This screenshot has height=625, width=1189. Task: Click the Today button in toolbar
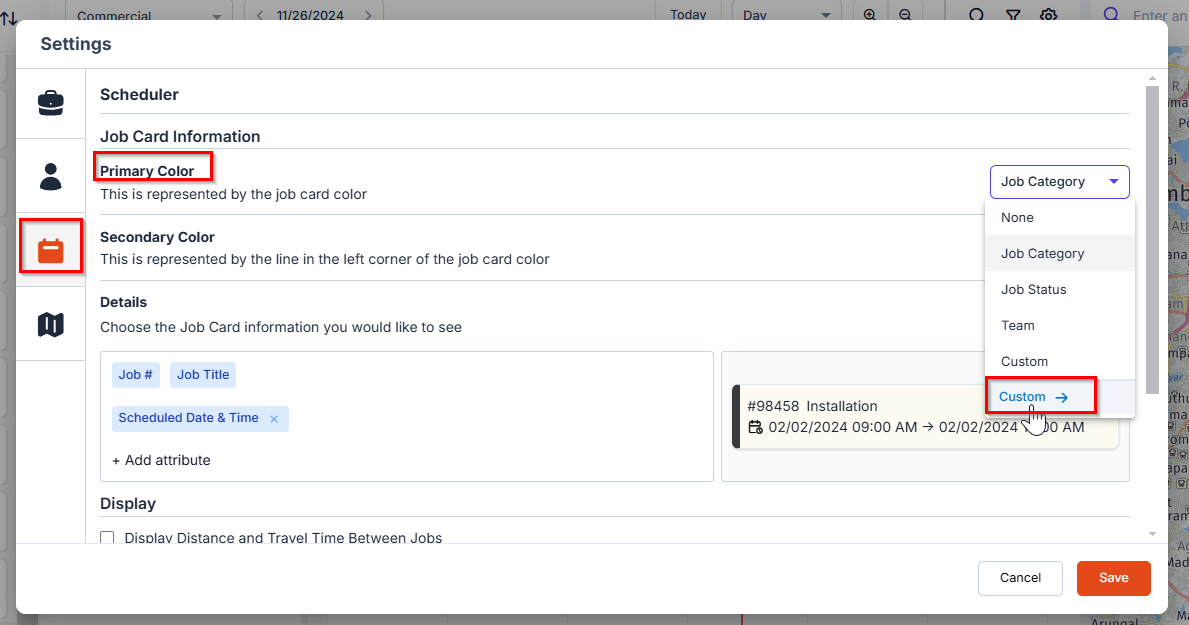click(688, 14)
